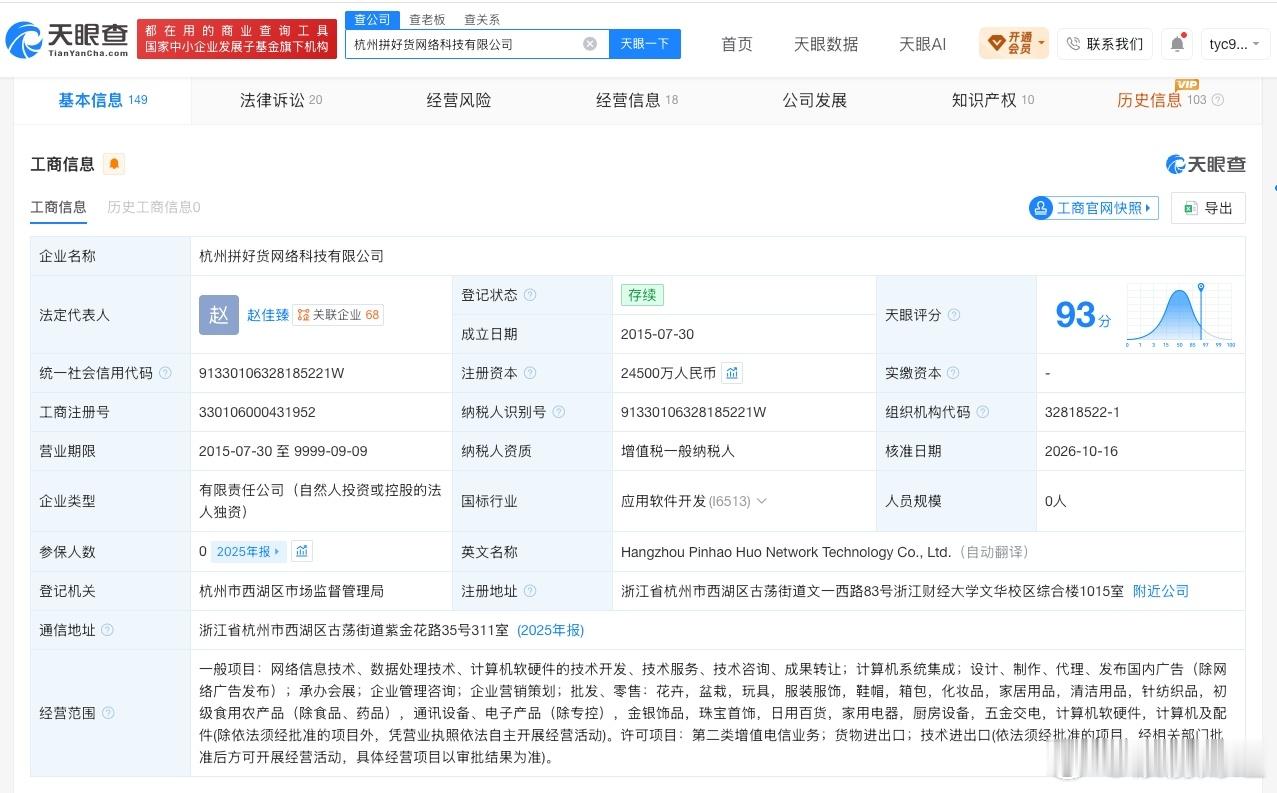Viewport: 1277px width, 793px height.
Task: Click help icon beside 实缴资本
Action: coord(954,373)
